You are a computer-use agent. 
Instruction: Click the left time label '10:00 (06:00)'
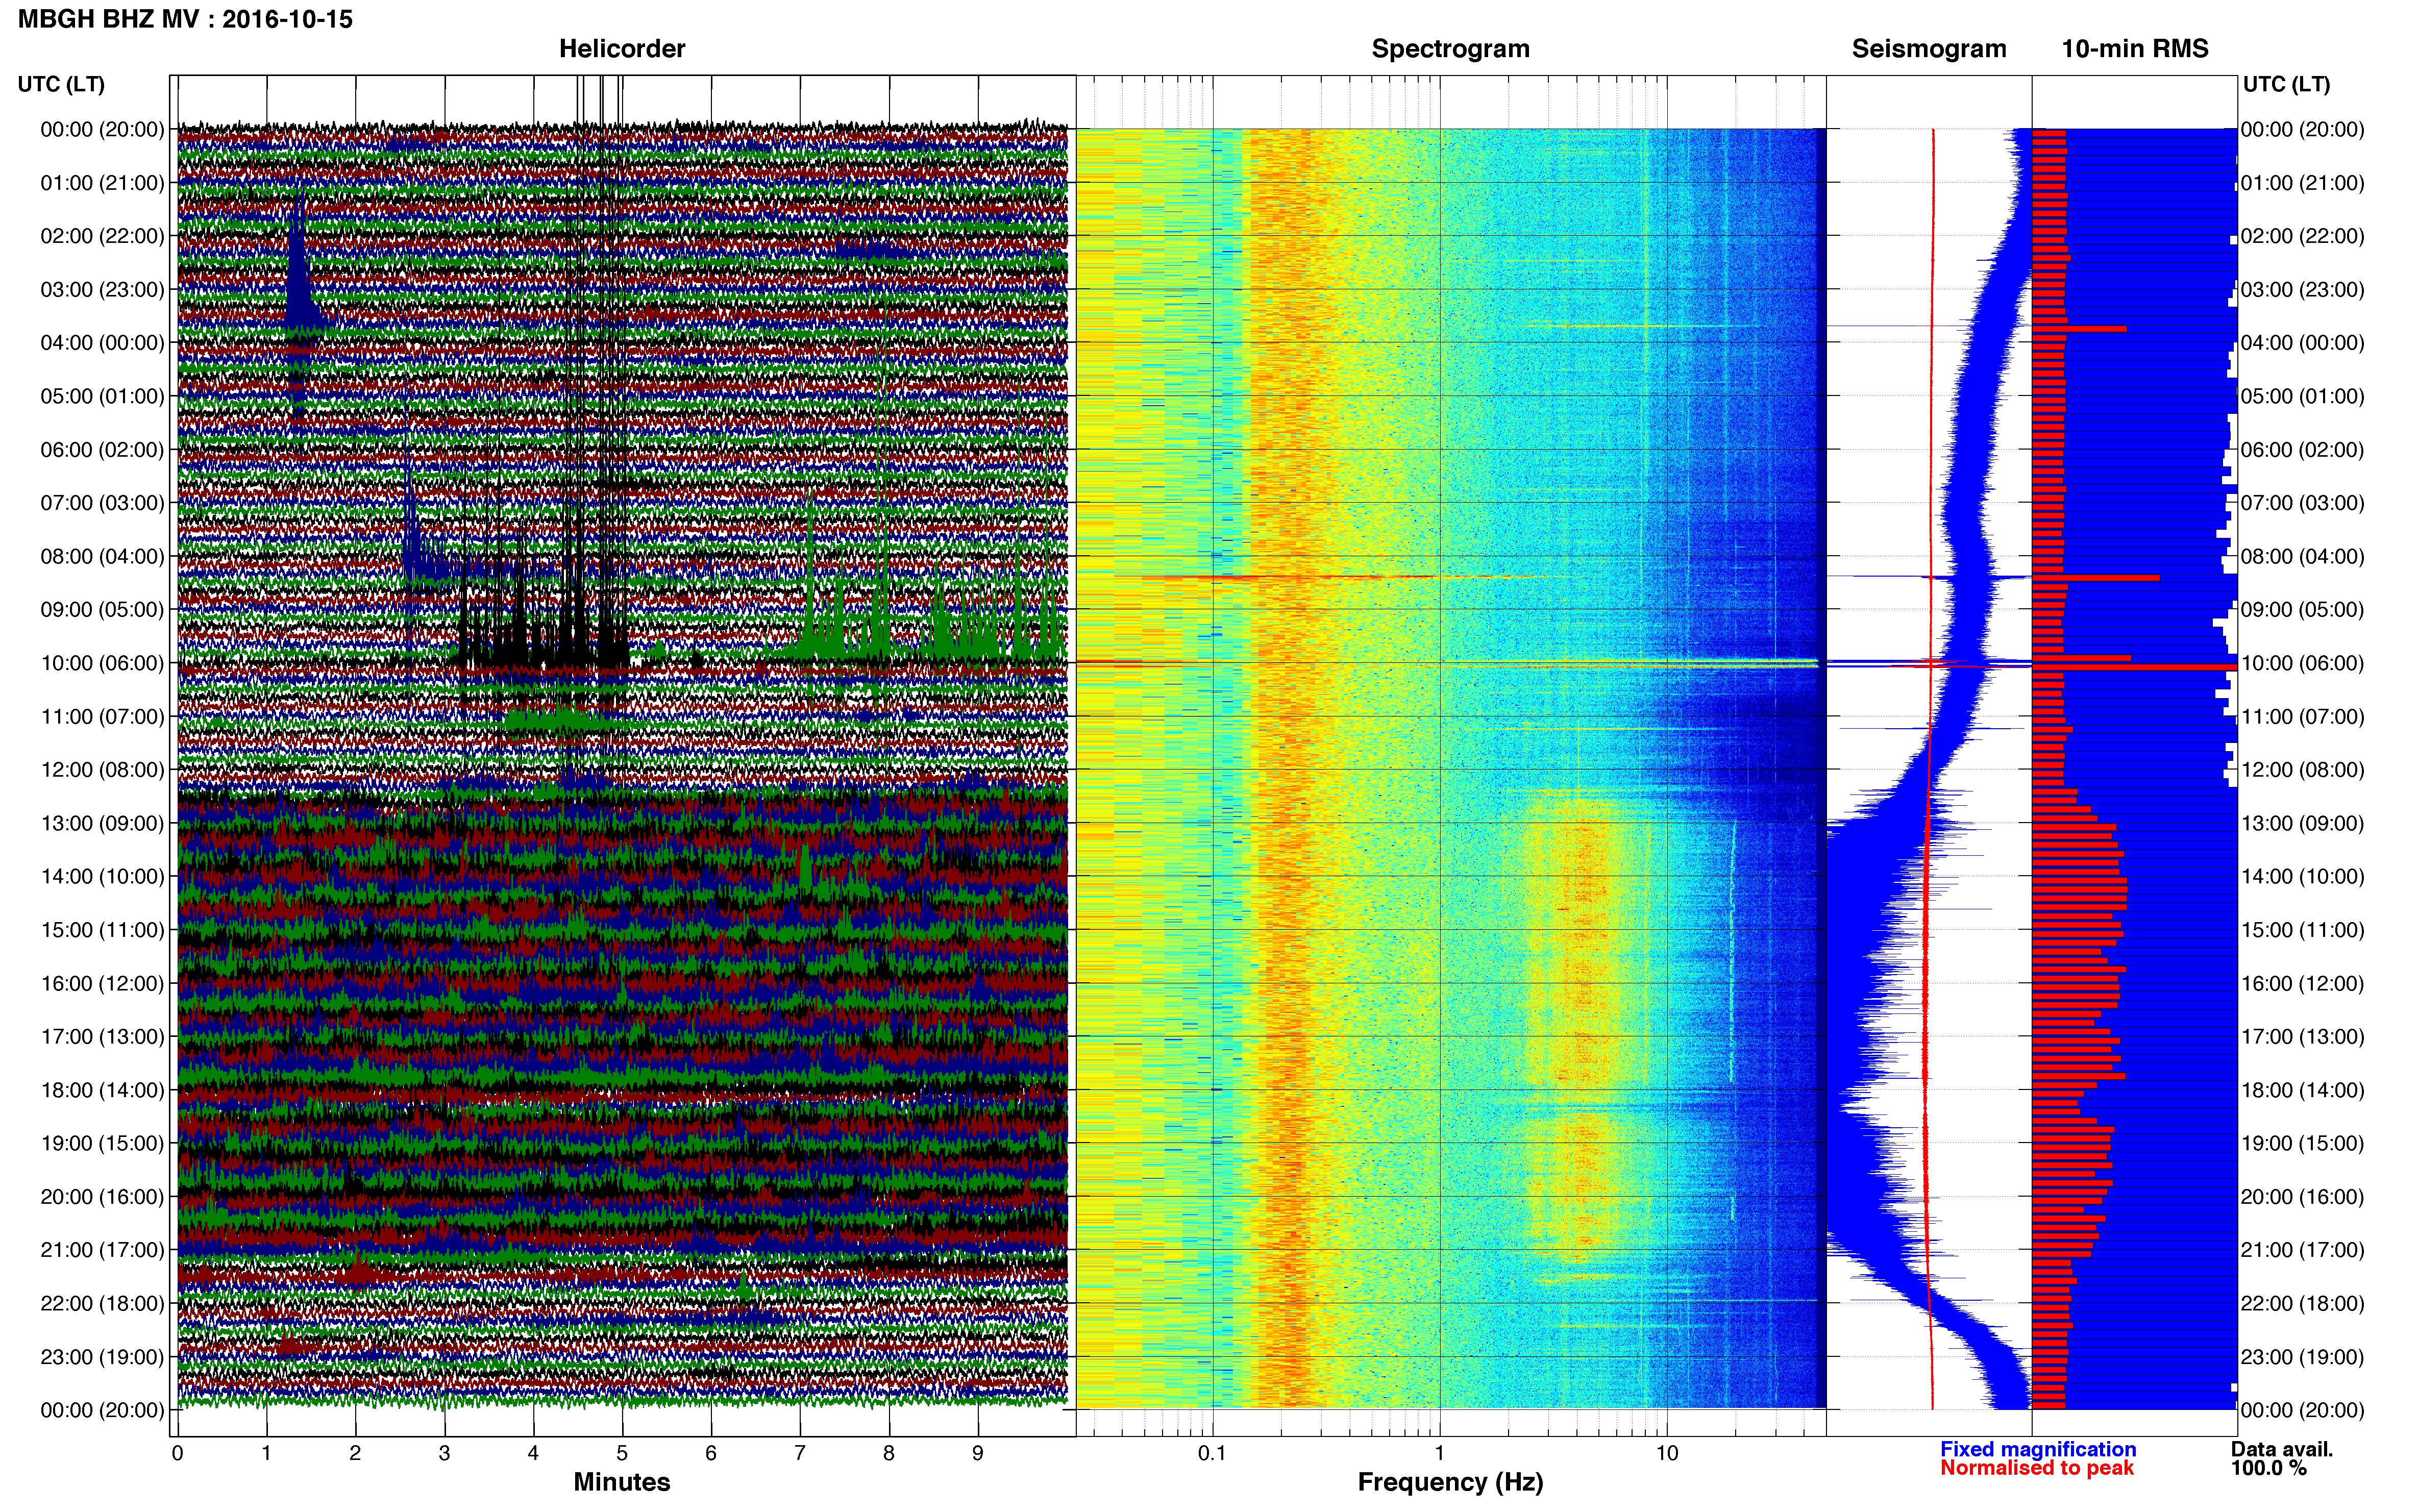pyautogui.click(x=102, y=663)
